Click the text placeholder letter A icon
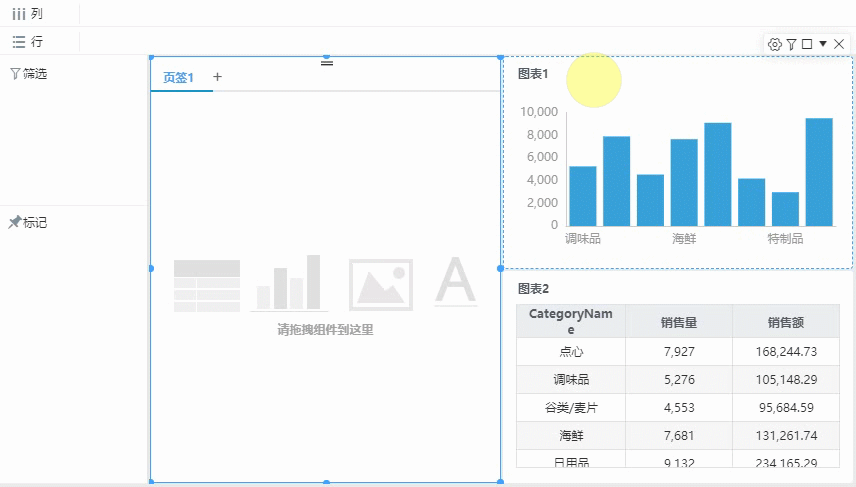The image size is (856, 487). pyautogui.click(x=455, y=282)
